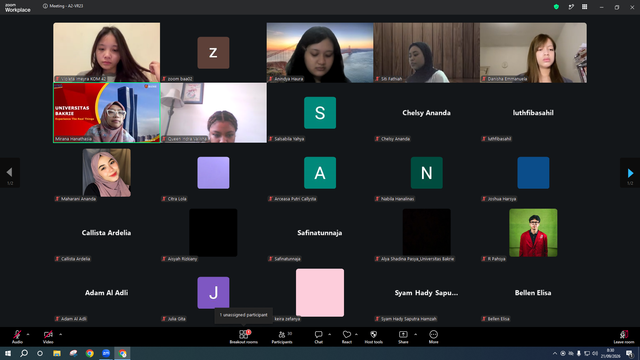Select Siti Fathiah's video tile
Viewport: 640px width, 360px height.
point(427,53)
